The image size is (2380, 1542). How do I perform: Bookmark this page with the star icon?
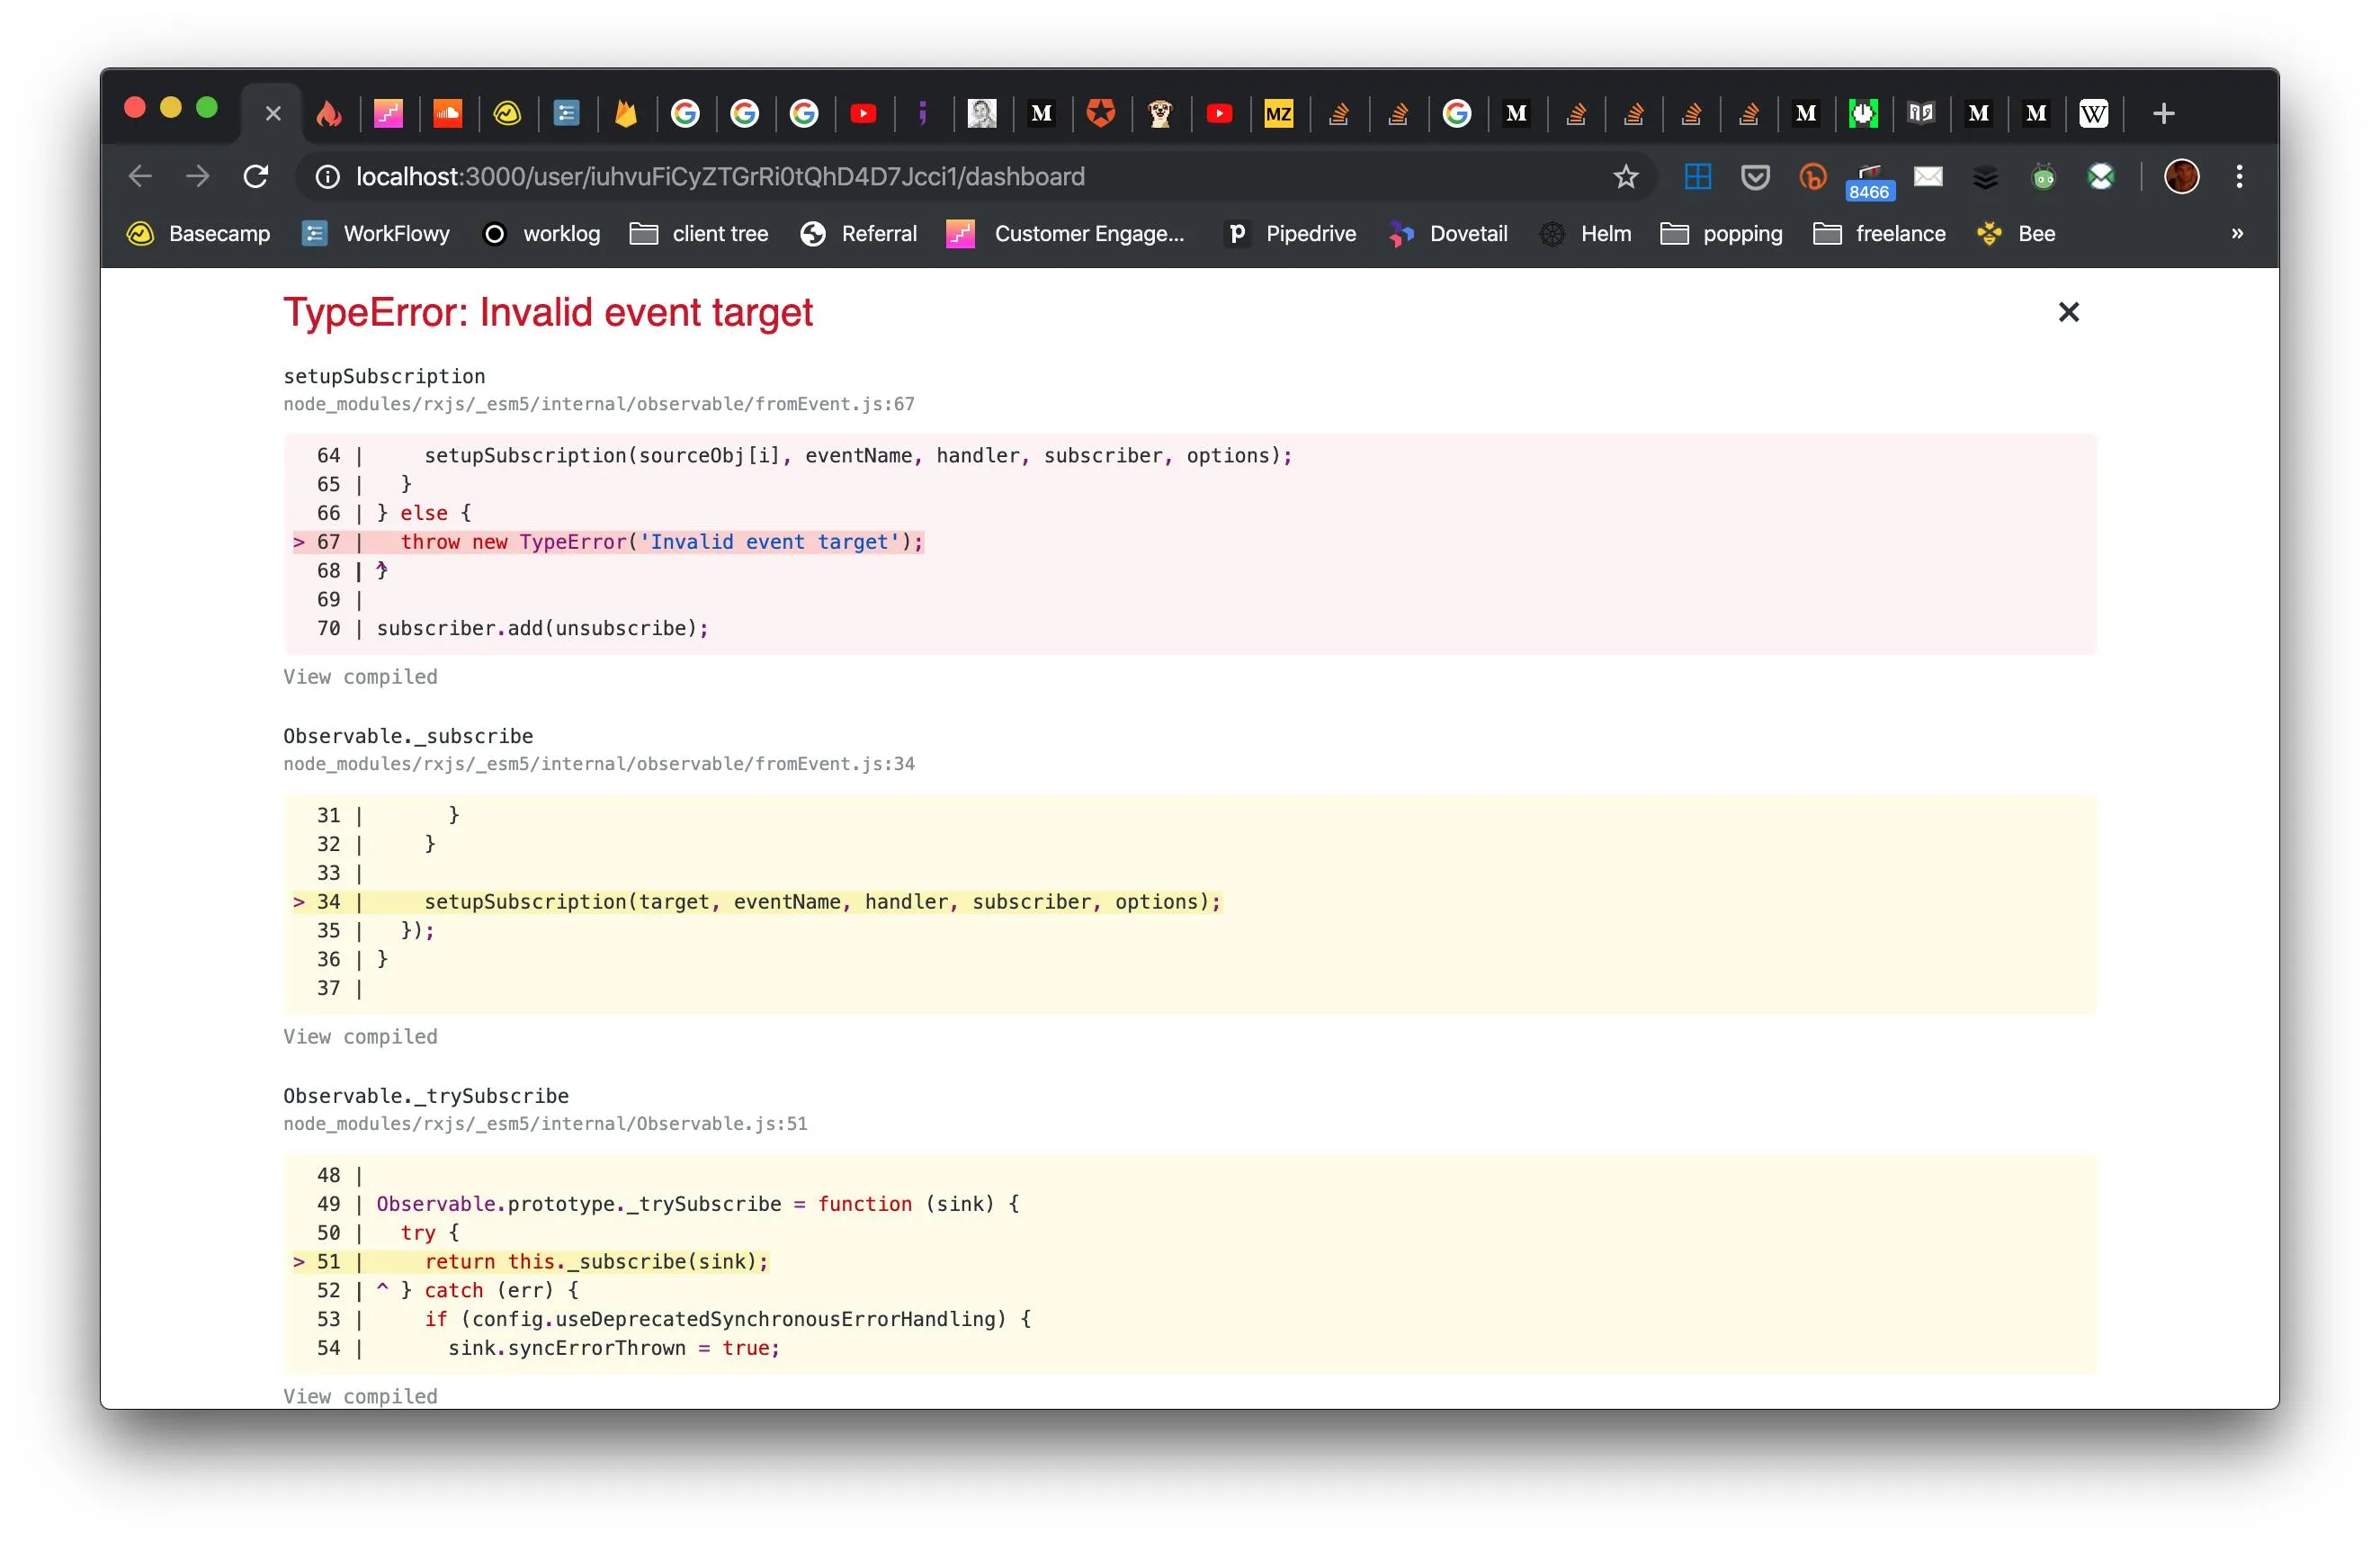pos(1625,177)
